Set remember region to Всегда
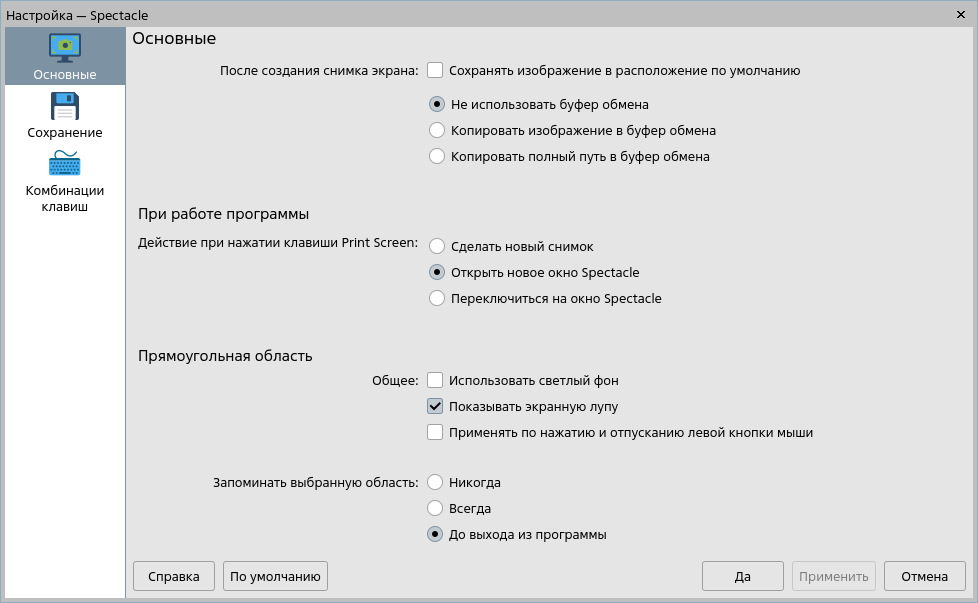 [435, 508]
